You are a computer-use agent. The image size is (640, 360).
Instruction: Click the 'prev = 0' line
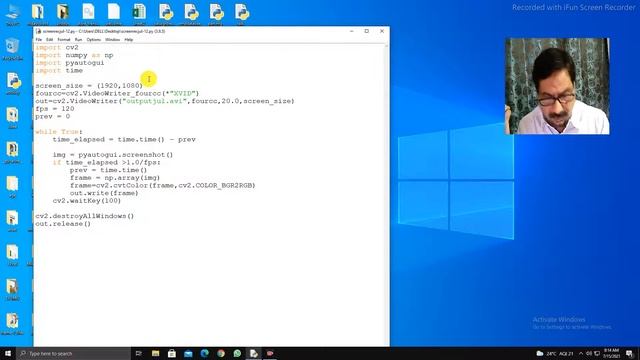(53, 116)
